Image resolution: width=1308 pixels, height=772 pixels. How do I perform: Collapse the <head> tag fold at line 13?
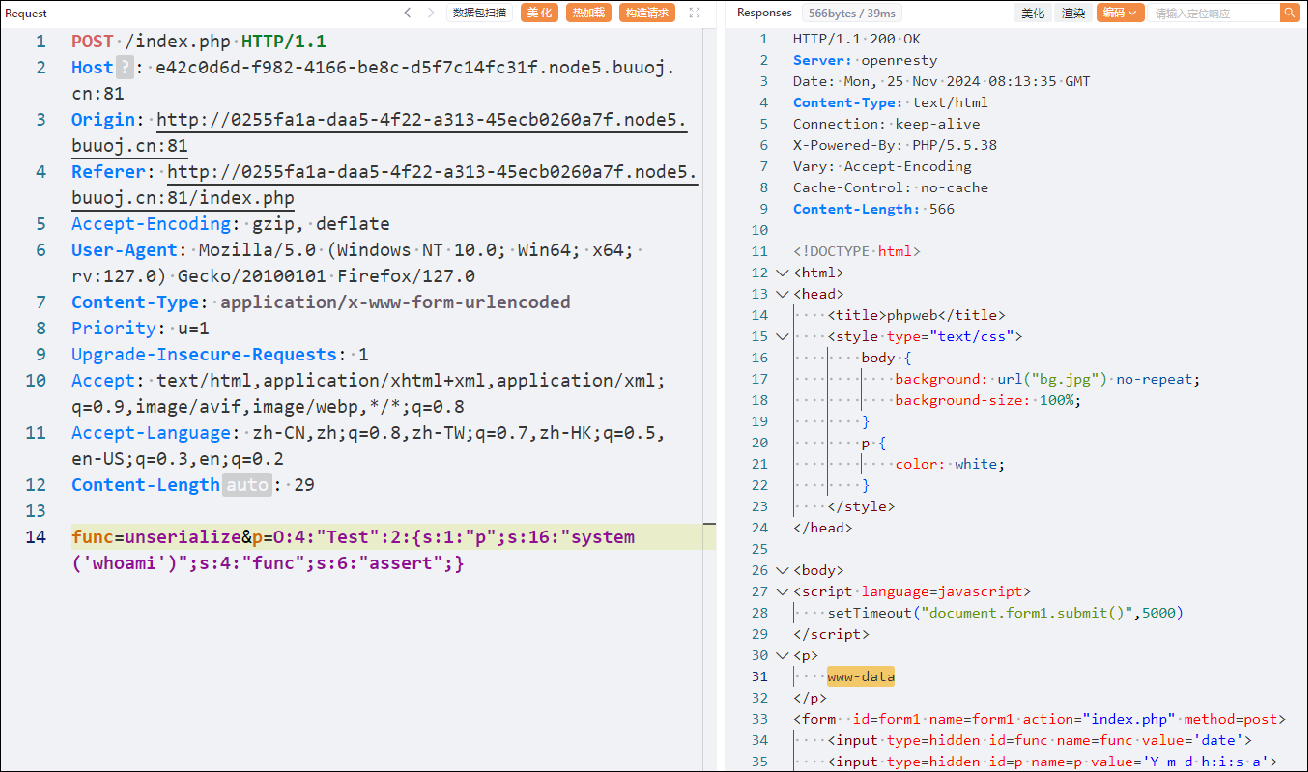[x=782, y=294]
